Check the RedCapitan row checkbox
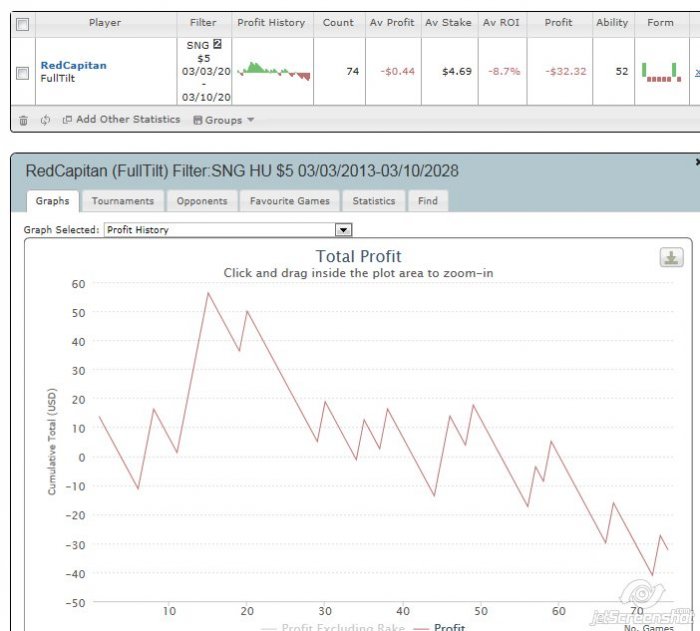 pos(23,72)
